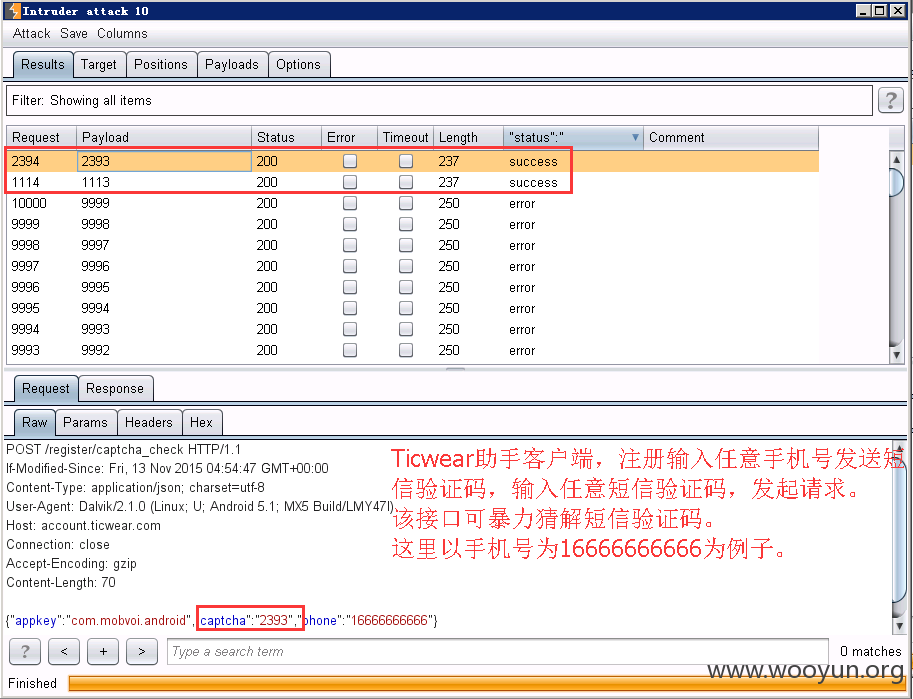The width and height of the screenshot is (913, 699).
Task: Show the Params request view
Action: (85, 422)
